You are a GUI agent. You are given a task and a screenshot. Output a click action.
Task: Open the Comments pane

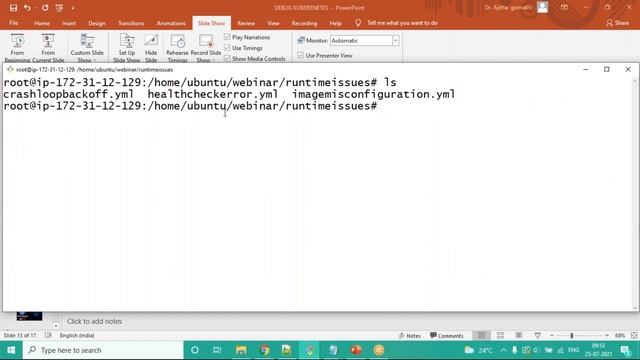click(447, 336)
